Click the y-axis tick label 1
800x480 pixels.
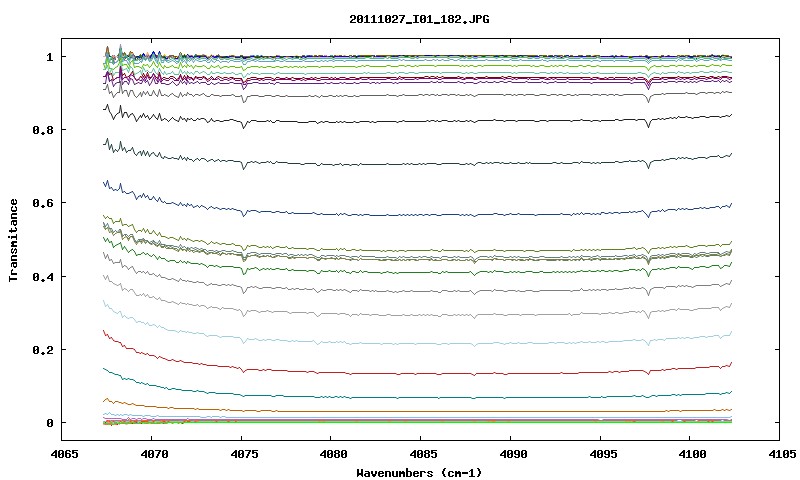[49, 57]
